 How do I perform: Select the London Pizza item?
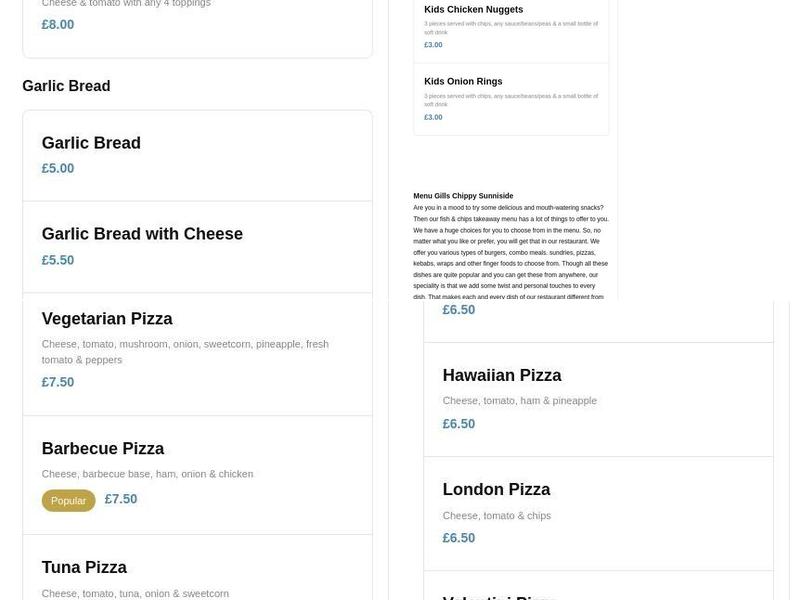[496, 490]
